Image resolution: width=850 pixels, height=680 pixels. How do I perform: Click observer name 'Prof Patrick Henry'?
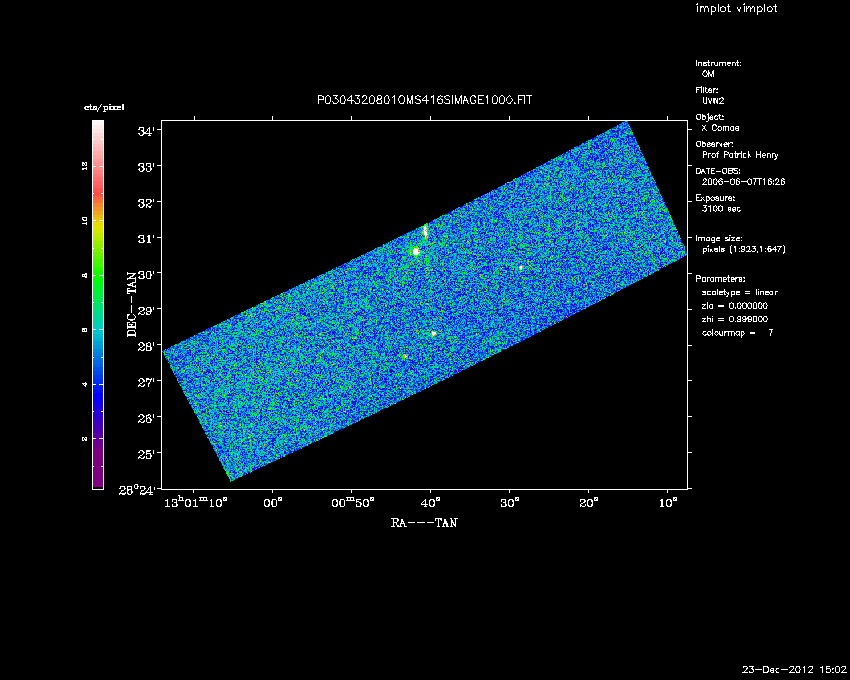(x=740, y=155)
